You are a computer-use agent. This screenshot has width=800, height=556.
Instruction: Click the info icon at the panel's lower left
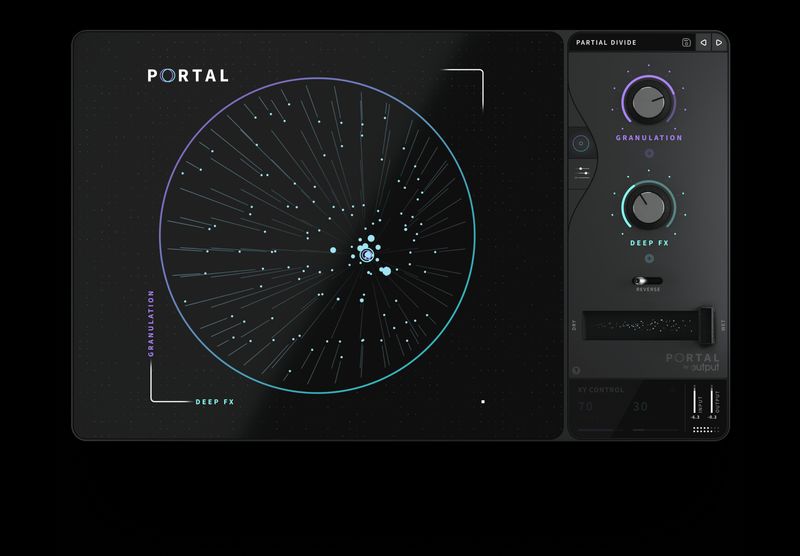click(x=577, y=370)
